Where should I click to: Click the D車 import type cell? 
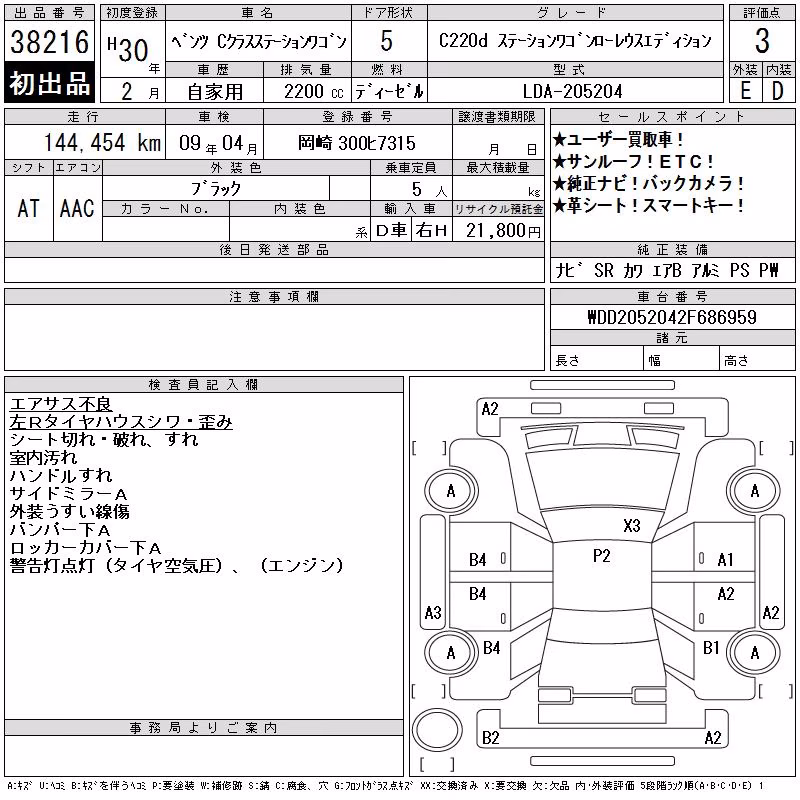[x=391, y=231]
